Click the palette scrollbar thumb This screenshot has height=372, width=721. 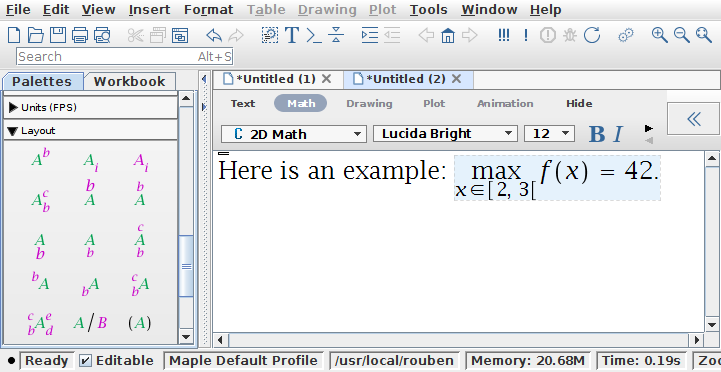click(186, 266)
